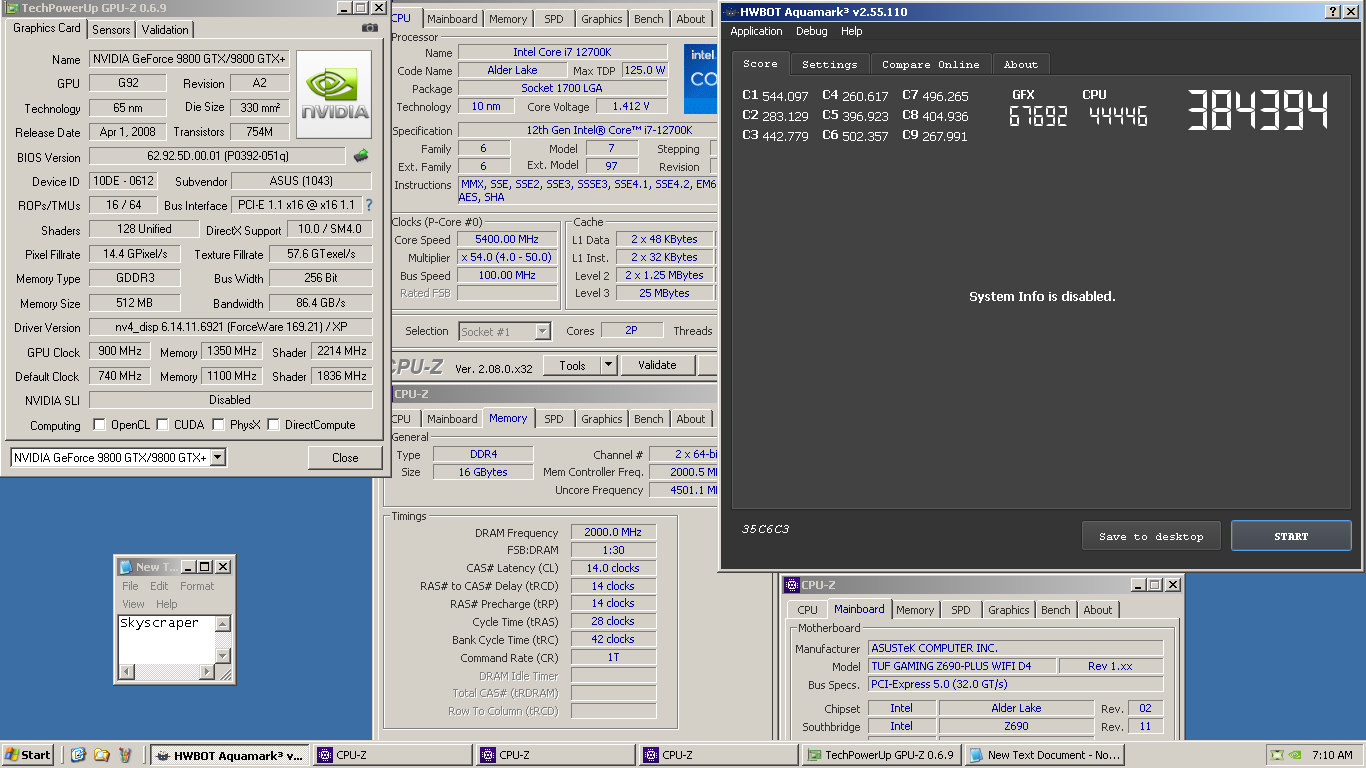Click the Tools button in CPU-Z
The height and width of the screenshot is (768, 1366).
coord(572,365)
